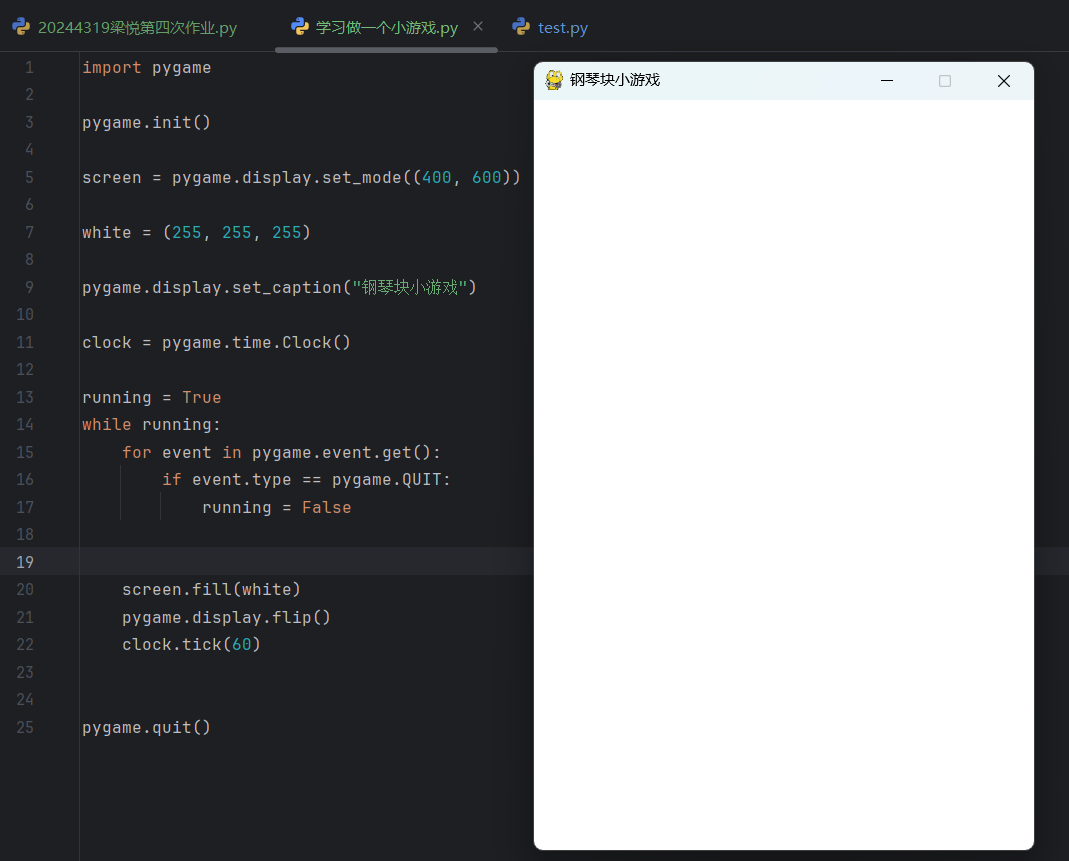Click on 'pygame.init()' code line
1069x861 pixels.
(x=147, y=123)
